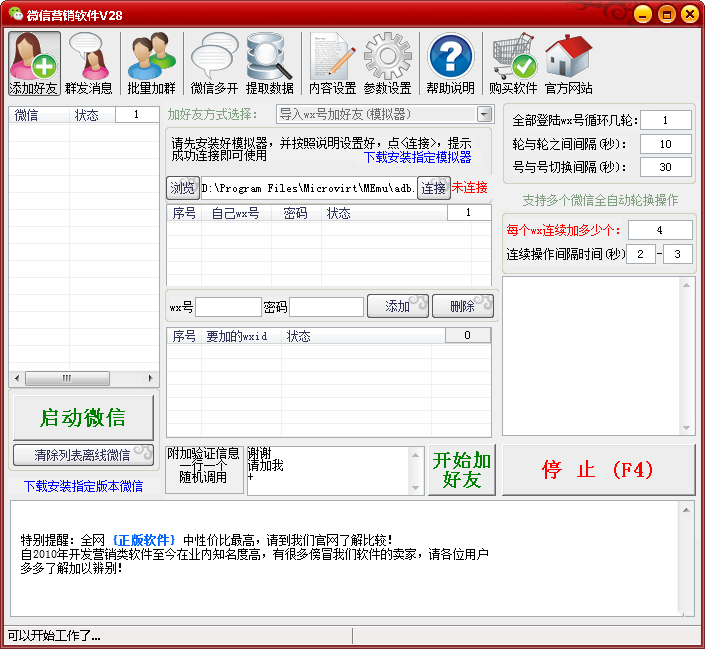Screen dimensions: 705x649
Task: Click 清除列表离线微信 button
Action: pyautogui.click(x=83, y=455)
